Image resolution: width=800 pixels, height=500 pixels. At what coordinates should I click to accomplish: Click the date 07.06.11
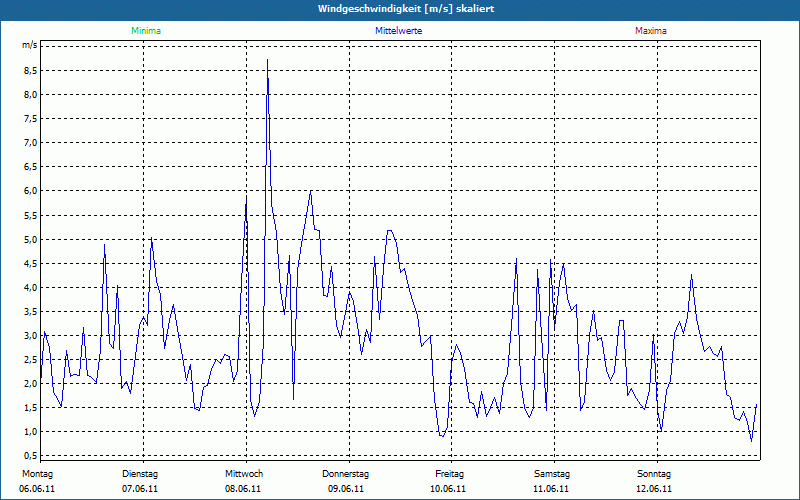[x=140, y=489]
